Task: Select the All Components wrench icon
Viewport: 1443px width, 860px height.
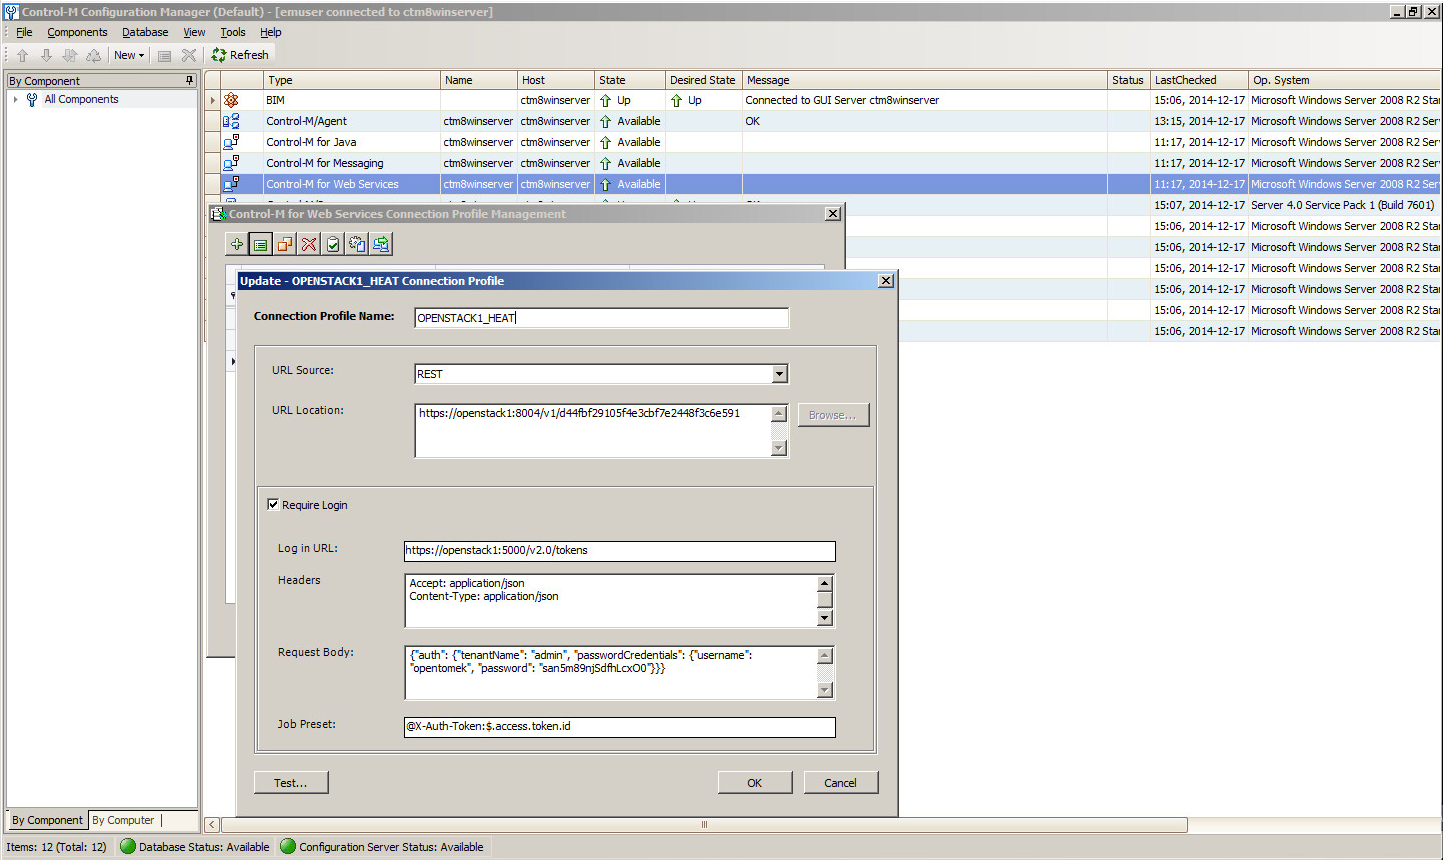Action: (32, 100)
